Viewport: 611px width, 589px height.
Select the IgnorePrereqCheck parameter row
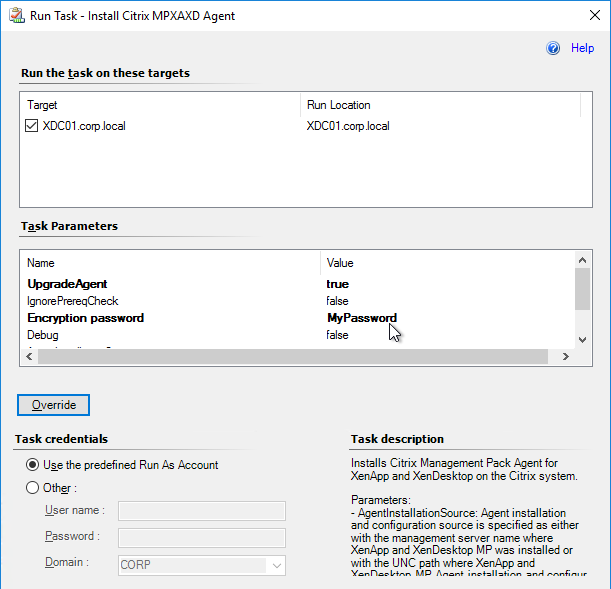click(x=73, y=301)
